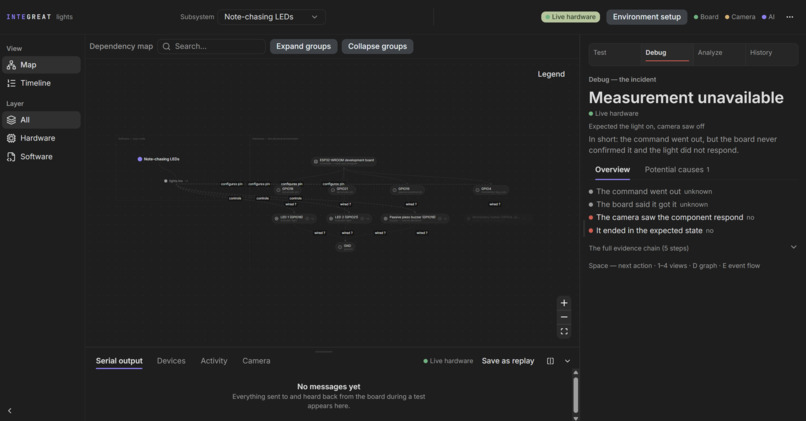This screenshot has height=421, width=806.
Task: Select 'The command went out' check
Action: (650, 191)
